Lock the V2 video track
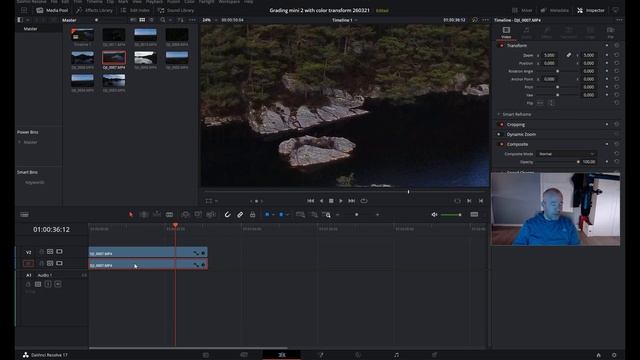The image size is (640, 360). (x=41, y=252)
